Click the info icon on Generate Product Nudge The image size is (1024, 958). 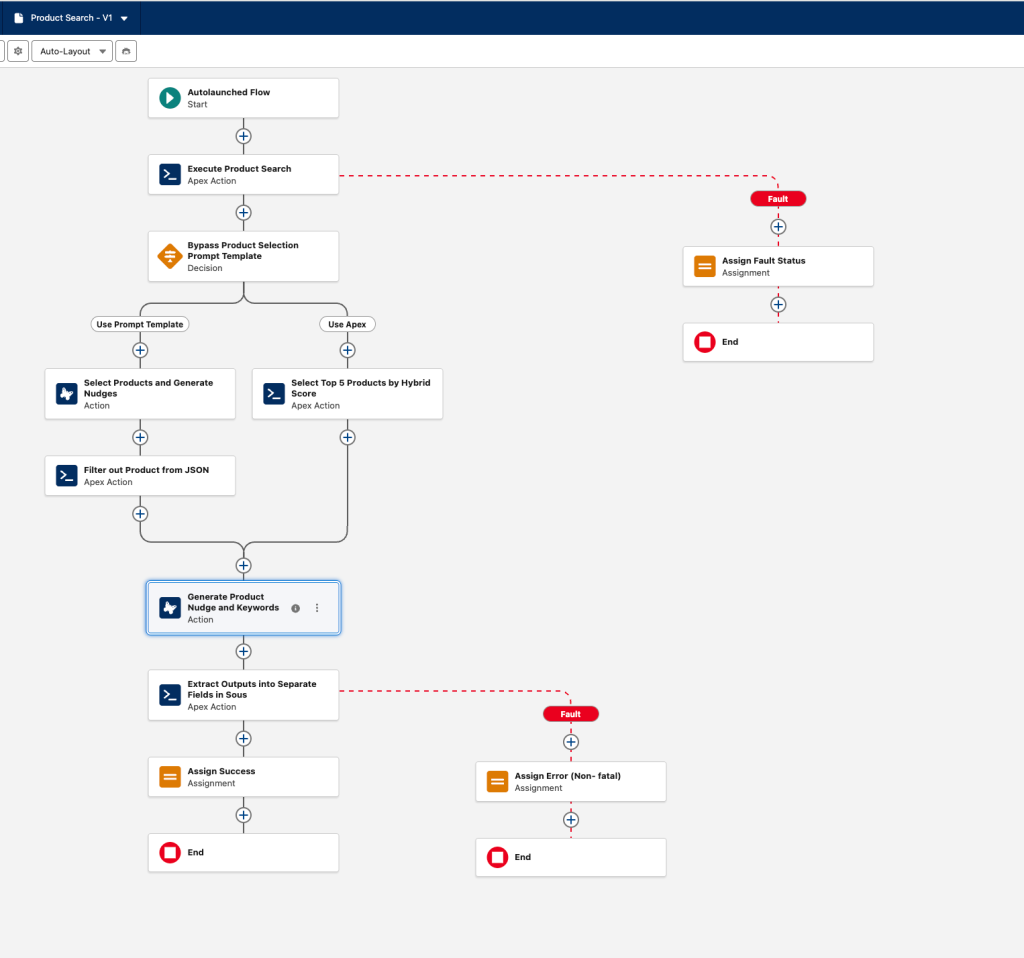[x=295, y=608]
